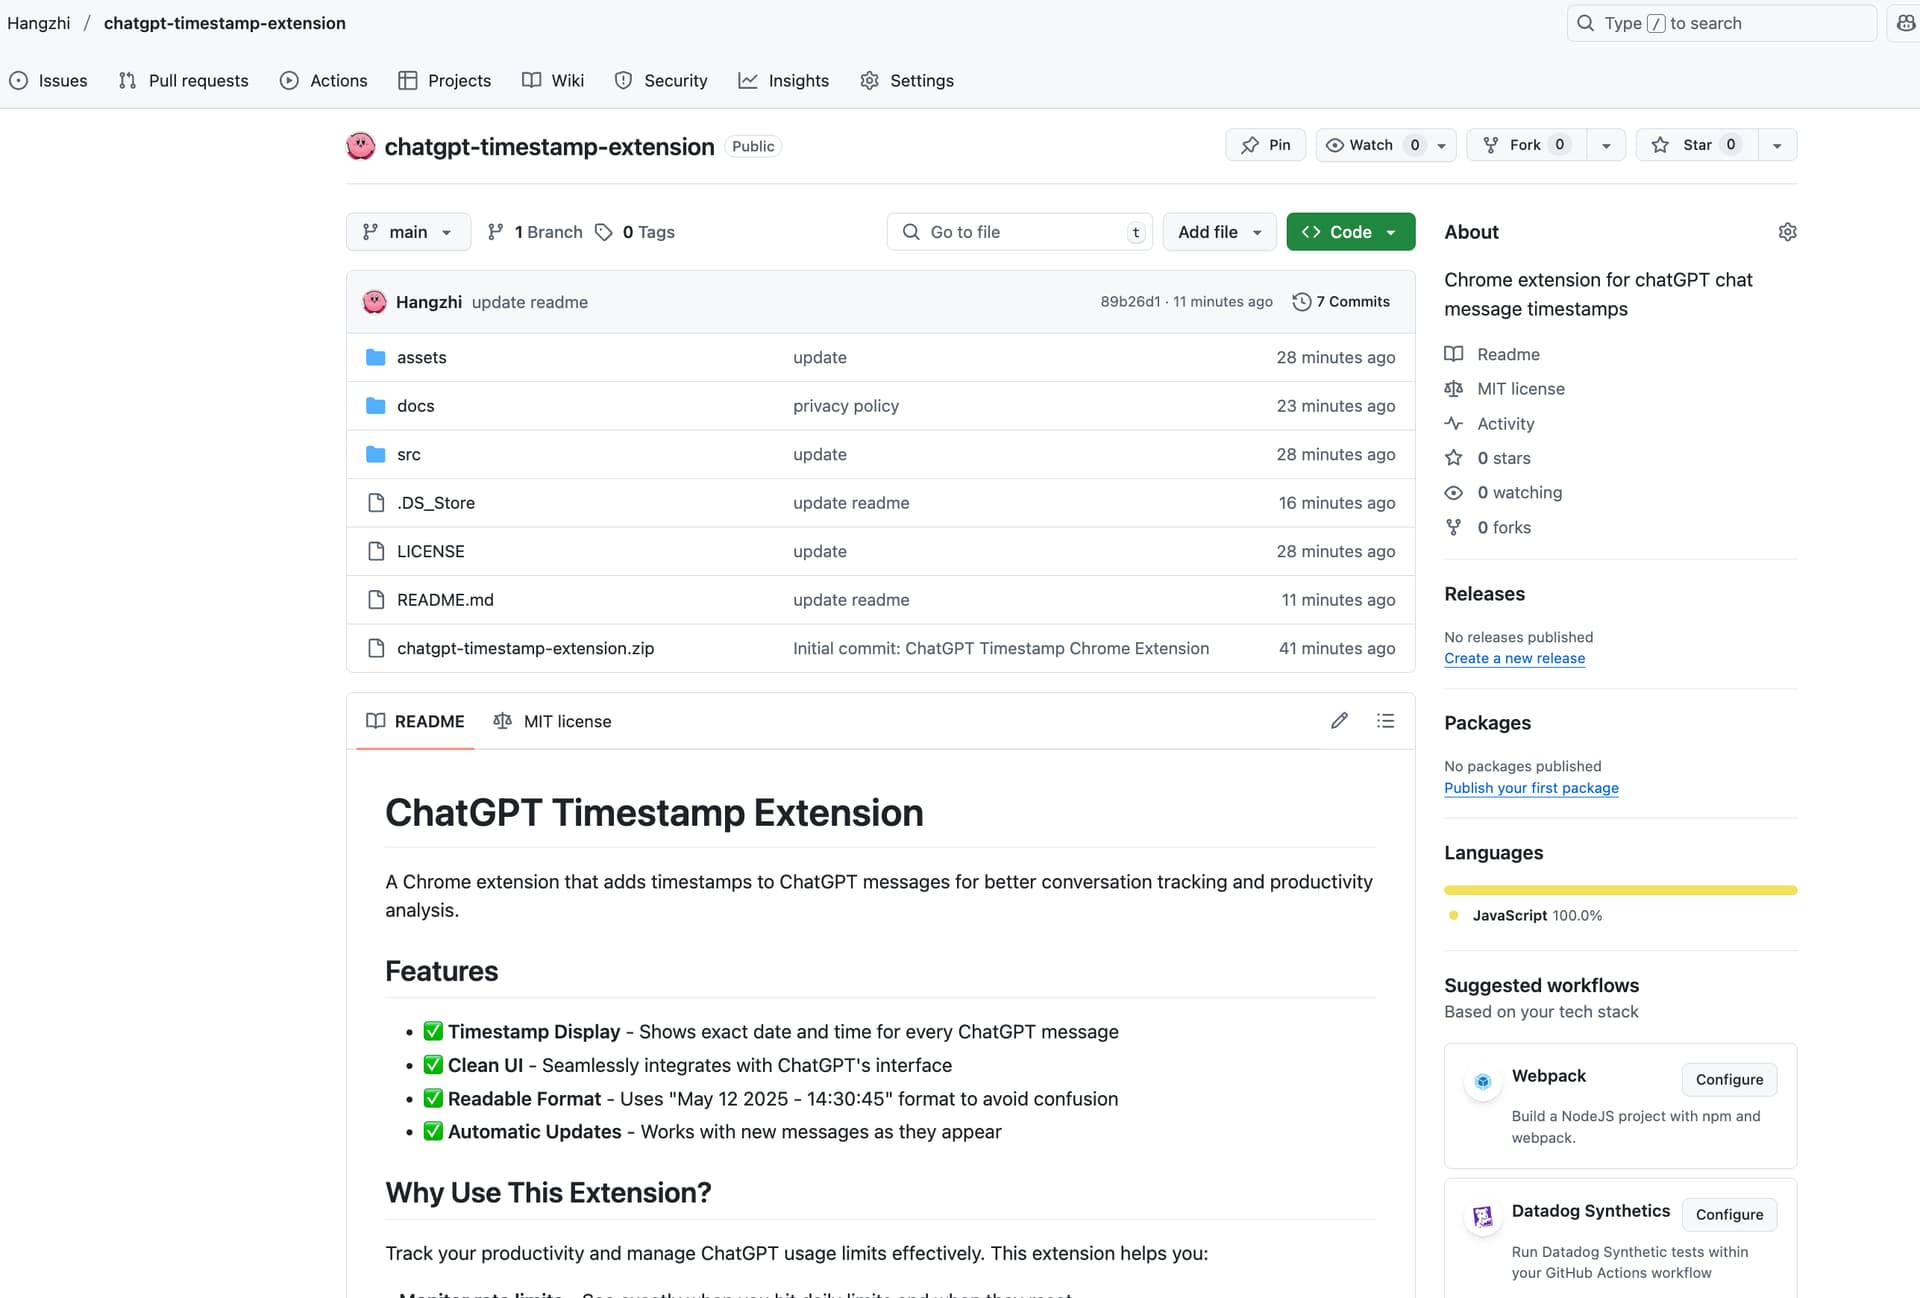This screenshot has width=1920, height=1298.
Task: View the Insights tab
Action: pyautogui.click(x=784, y=81)
